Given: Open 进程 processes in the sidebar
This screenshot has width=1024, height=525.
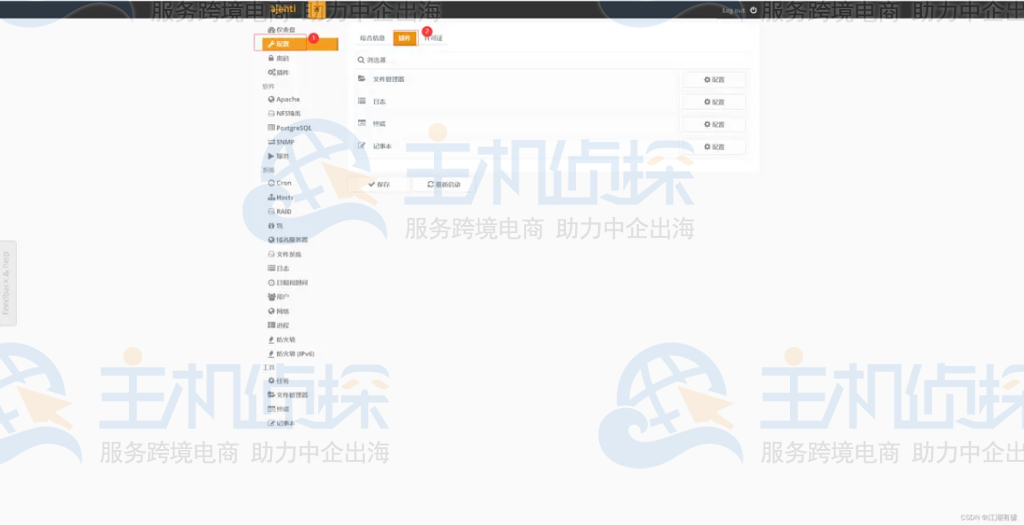Looking at the screenshot, I should click(279, 325).
